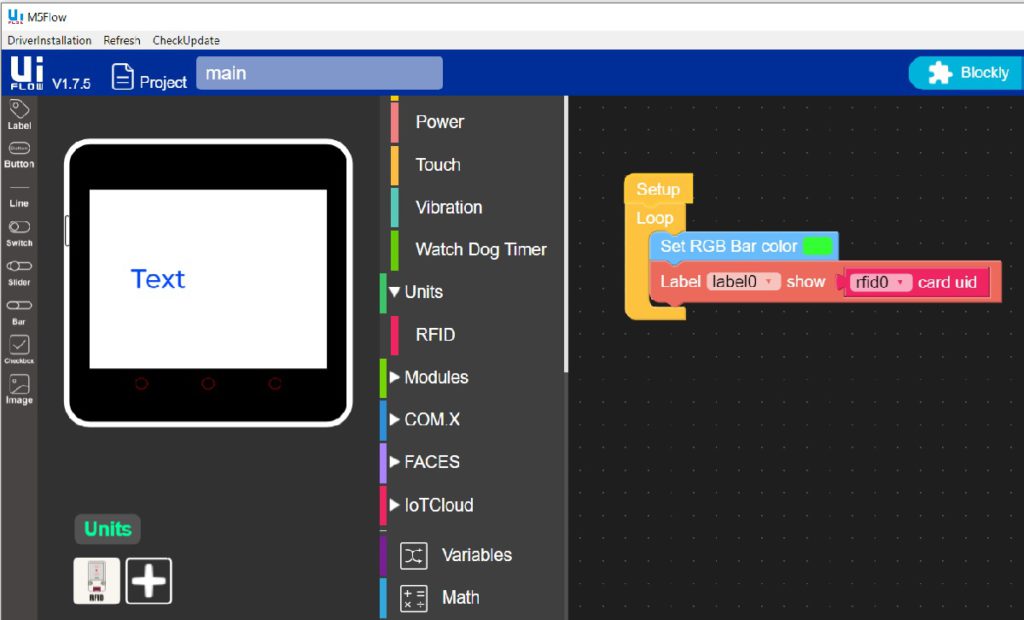The height and width of the screenshot is (620, 1024).
Task: Open the Variables category icon
Action: click(413, 556)
